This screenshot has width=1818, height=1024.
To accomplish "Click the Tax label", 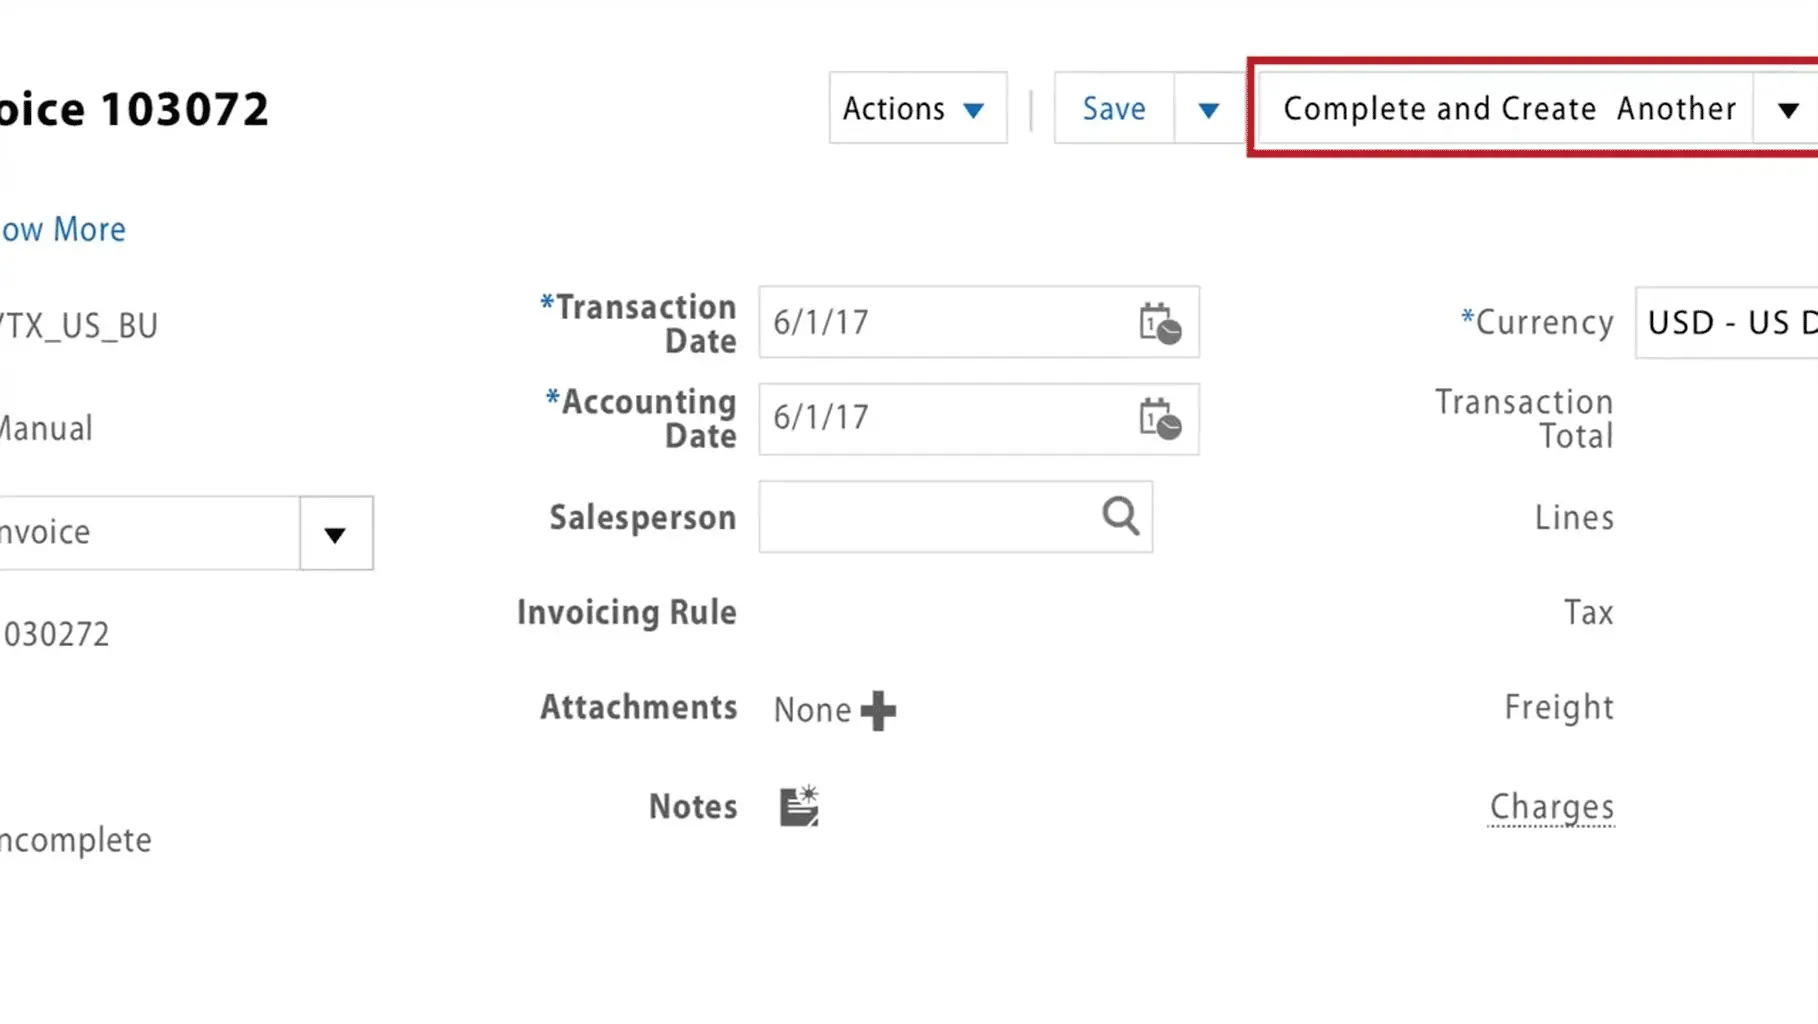I will pos(1588,612).
